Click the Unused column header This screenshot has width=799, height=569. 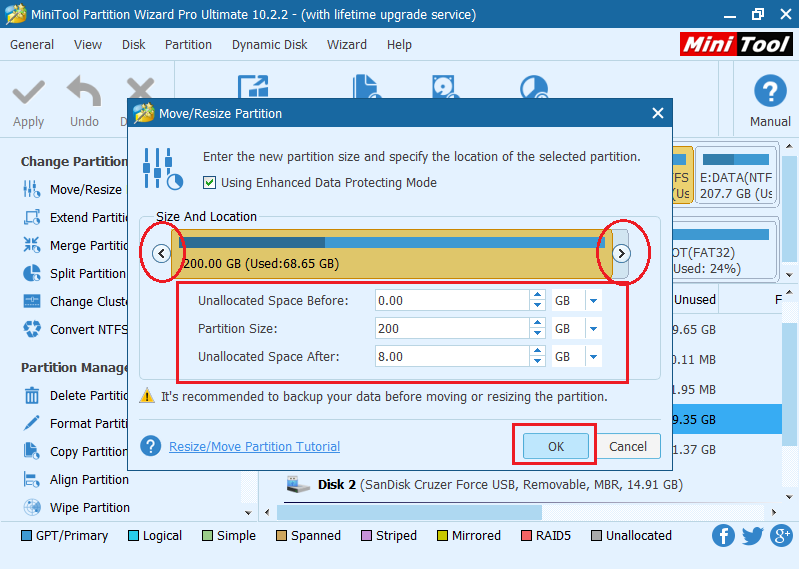coord(695,300)
